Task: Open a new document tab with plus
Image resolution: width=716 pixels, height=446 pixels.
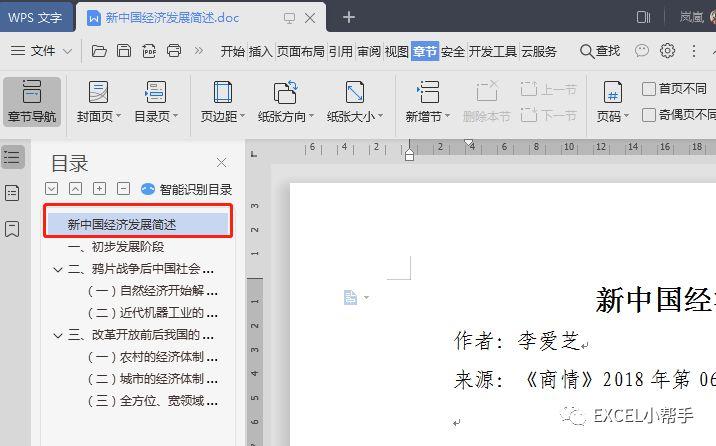Action: tap(349, 17)
